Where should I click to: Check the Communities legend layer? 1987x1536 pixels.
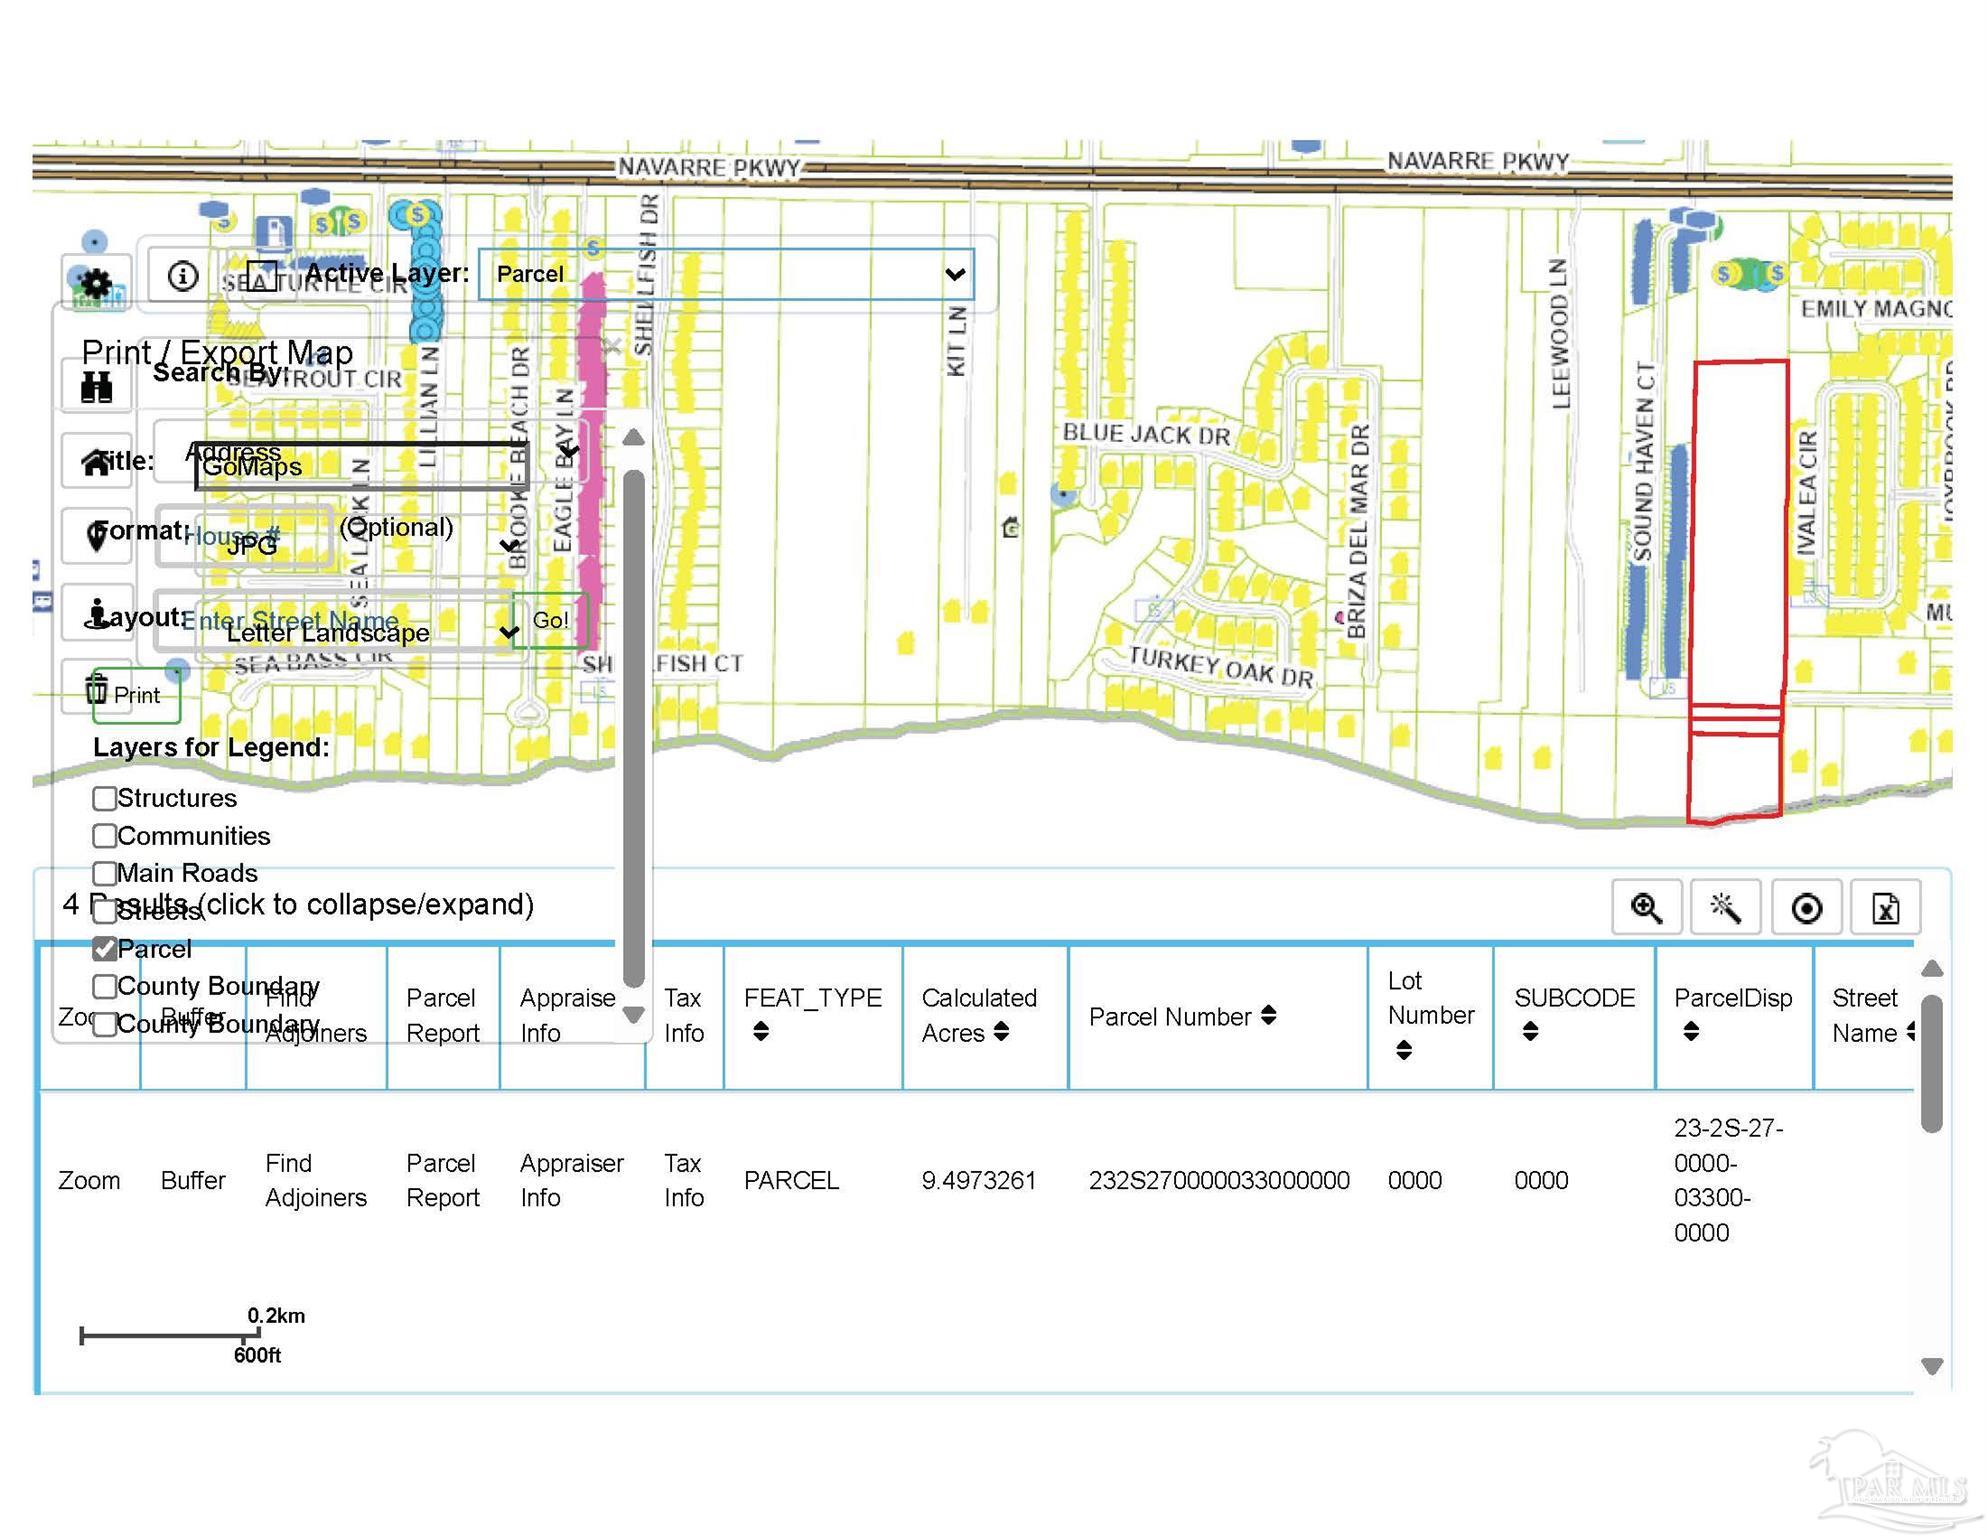click(x=104, y=835)
